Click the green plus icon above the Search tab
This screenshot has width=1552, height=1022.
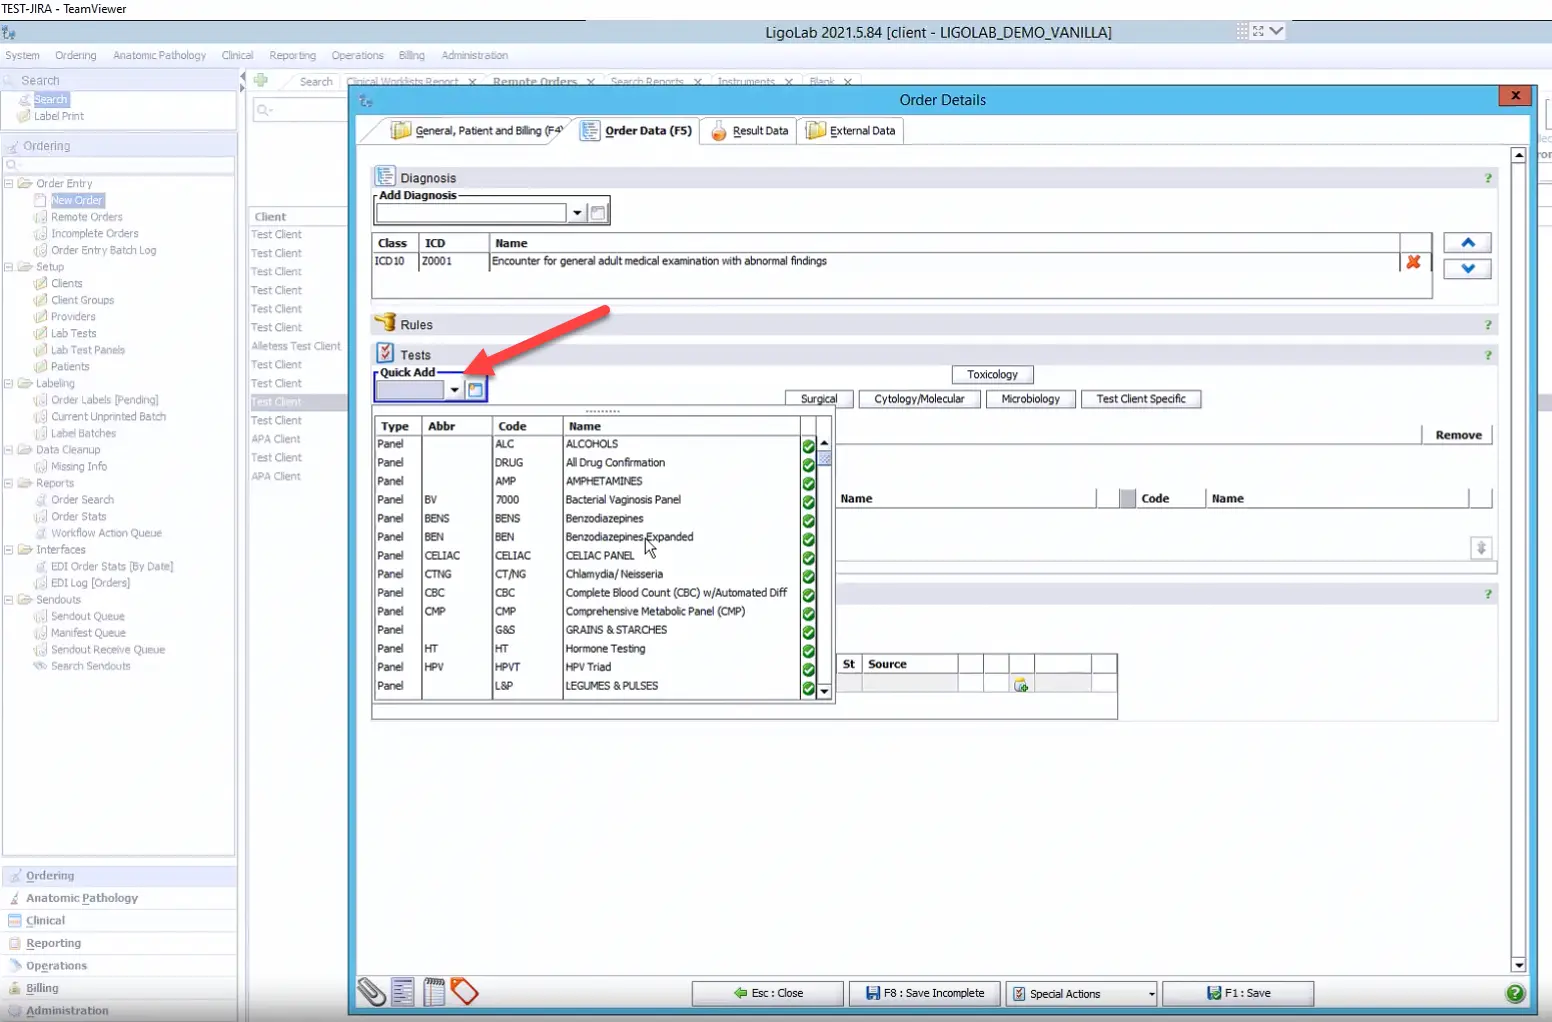(261, 81)
